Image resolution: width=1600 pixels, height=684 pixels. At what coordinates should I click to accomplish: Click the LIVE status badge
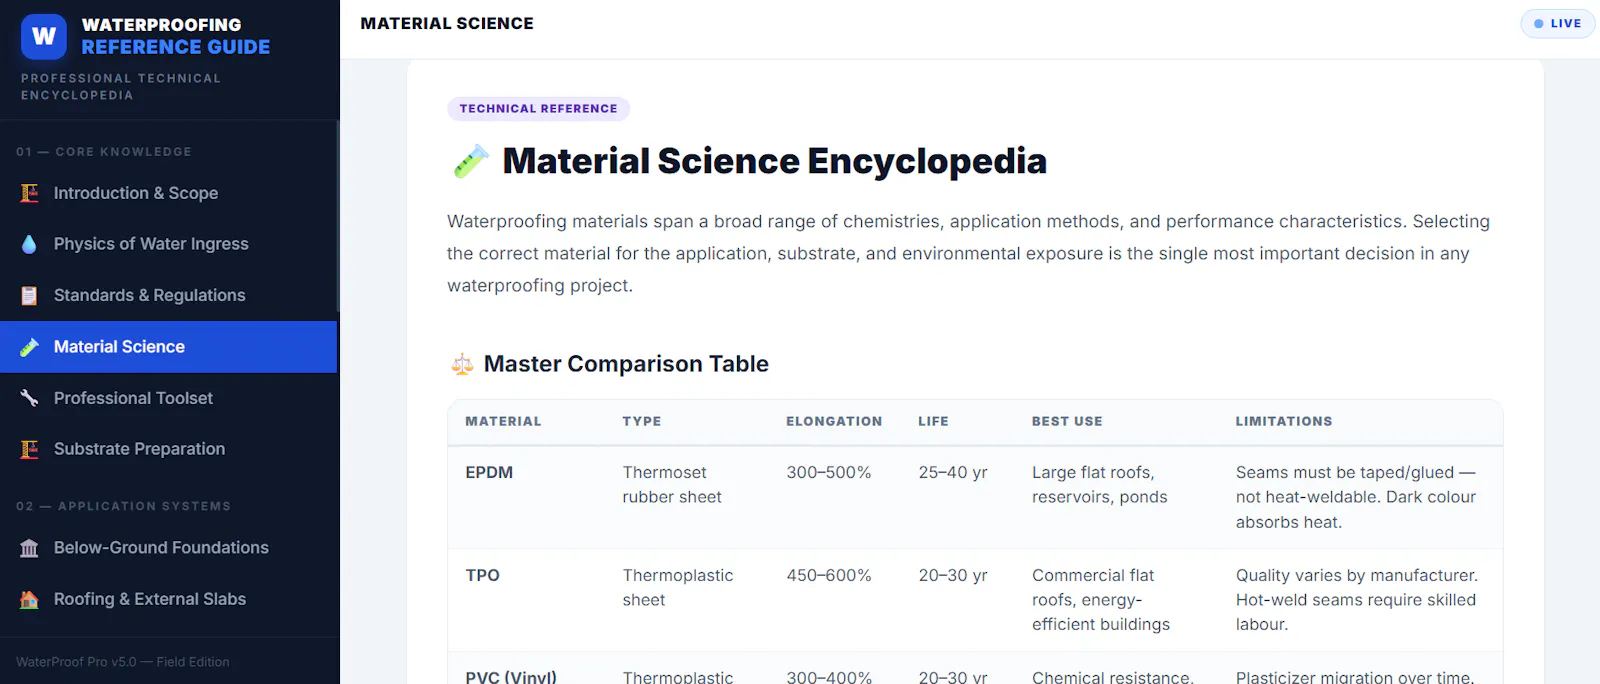point(1558,23)
